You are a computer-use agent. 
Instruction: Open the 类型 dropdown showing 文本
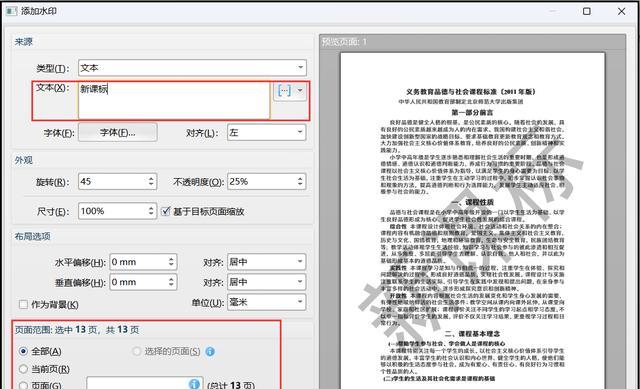192,68
